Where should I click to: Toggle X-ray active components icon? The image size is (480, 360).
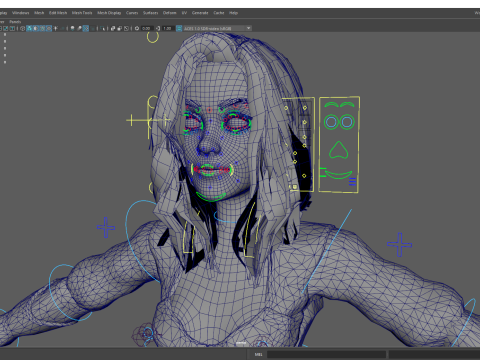click(120, 28)
